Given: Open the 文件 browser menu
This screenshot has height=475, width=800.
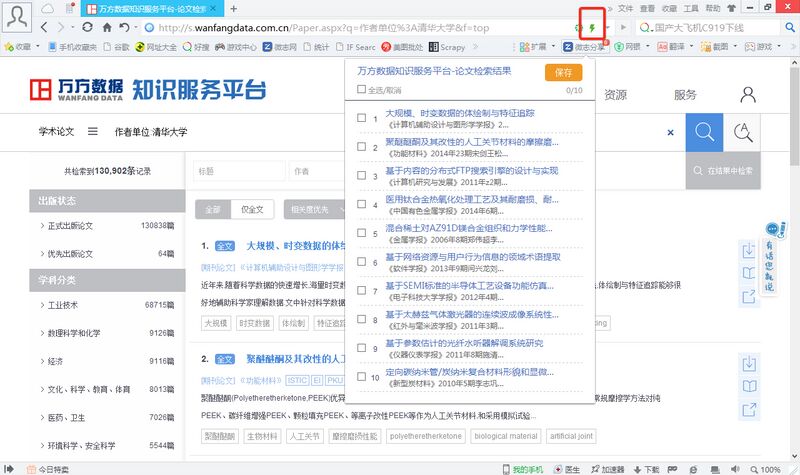Looking at the screenshot, I should click(x=625, y=8).
